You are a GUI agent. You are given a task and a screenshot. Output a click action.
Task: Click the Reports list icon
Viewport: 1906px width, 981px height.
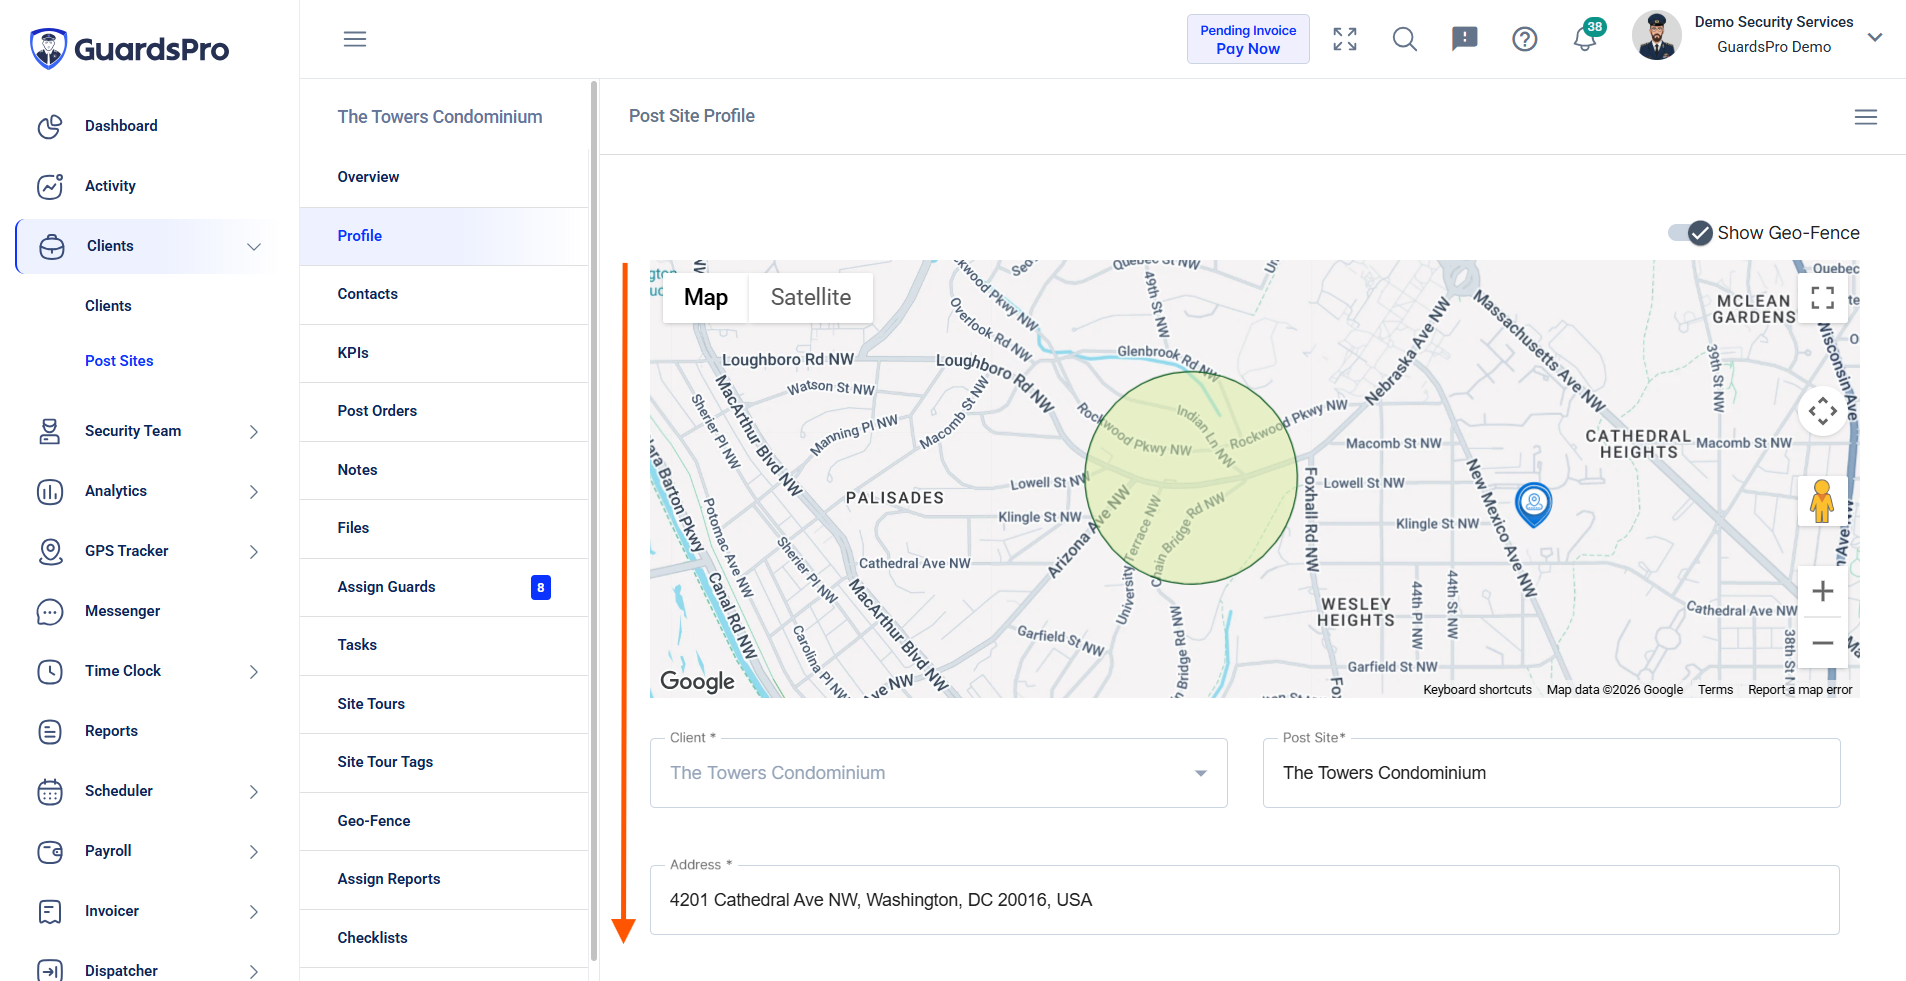50,732
